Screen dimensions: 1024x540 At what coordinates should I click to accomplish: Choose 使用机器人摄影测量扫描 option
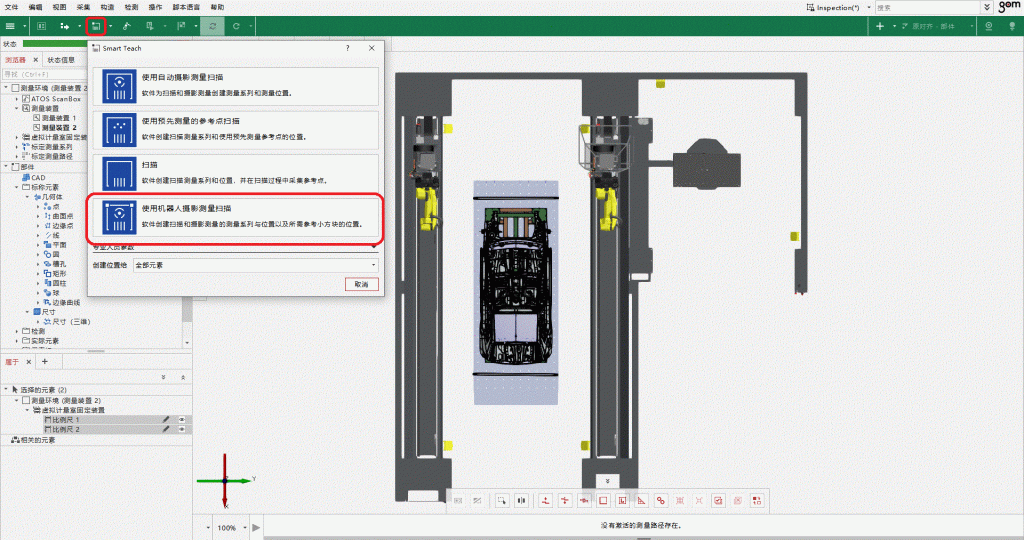point(236,217)
